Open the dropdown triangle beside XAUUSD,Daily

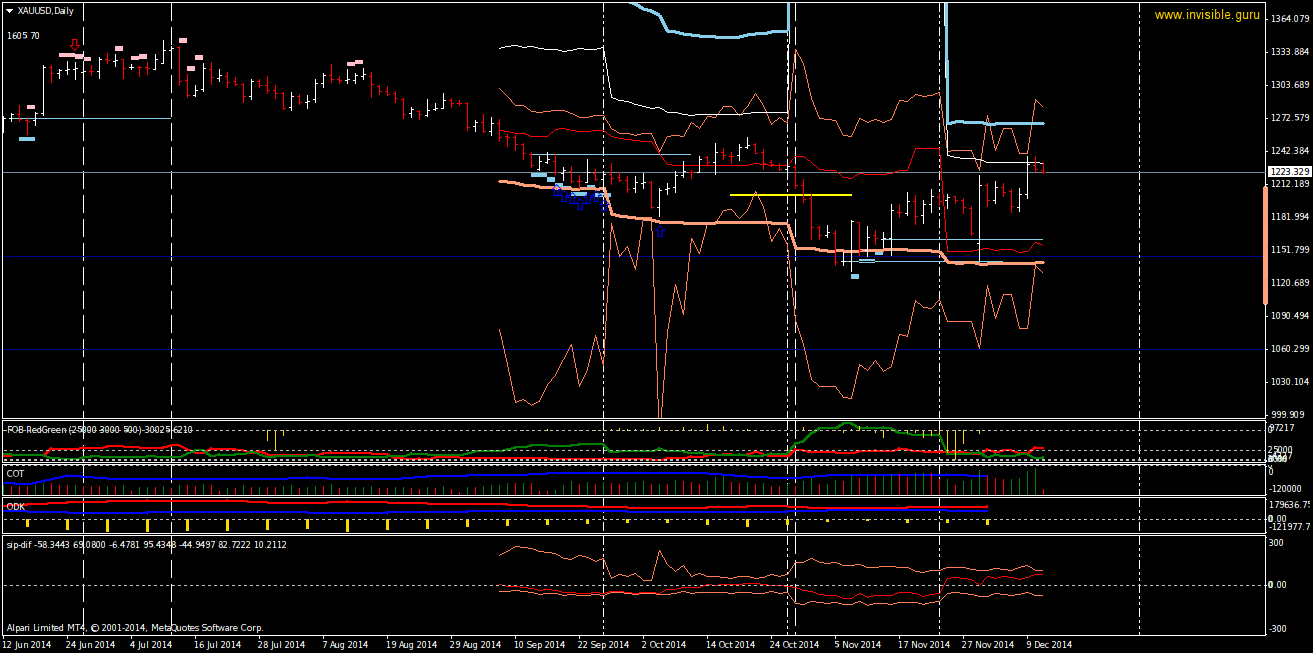pos(10,10)
